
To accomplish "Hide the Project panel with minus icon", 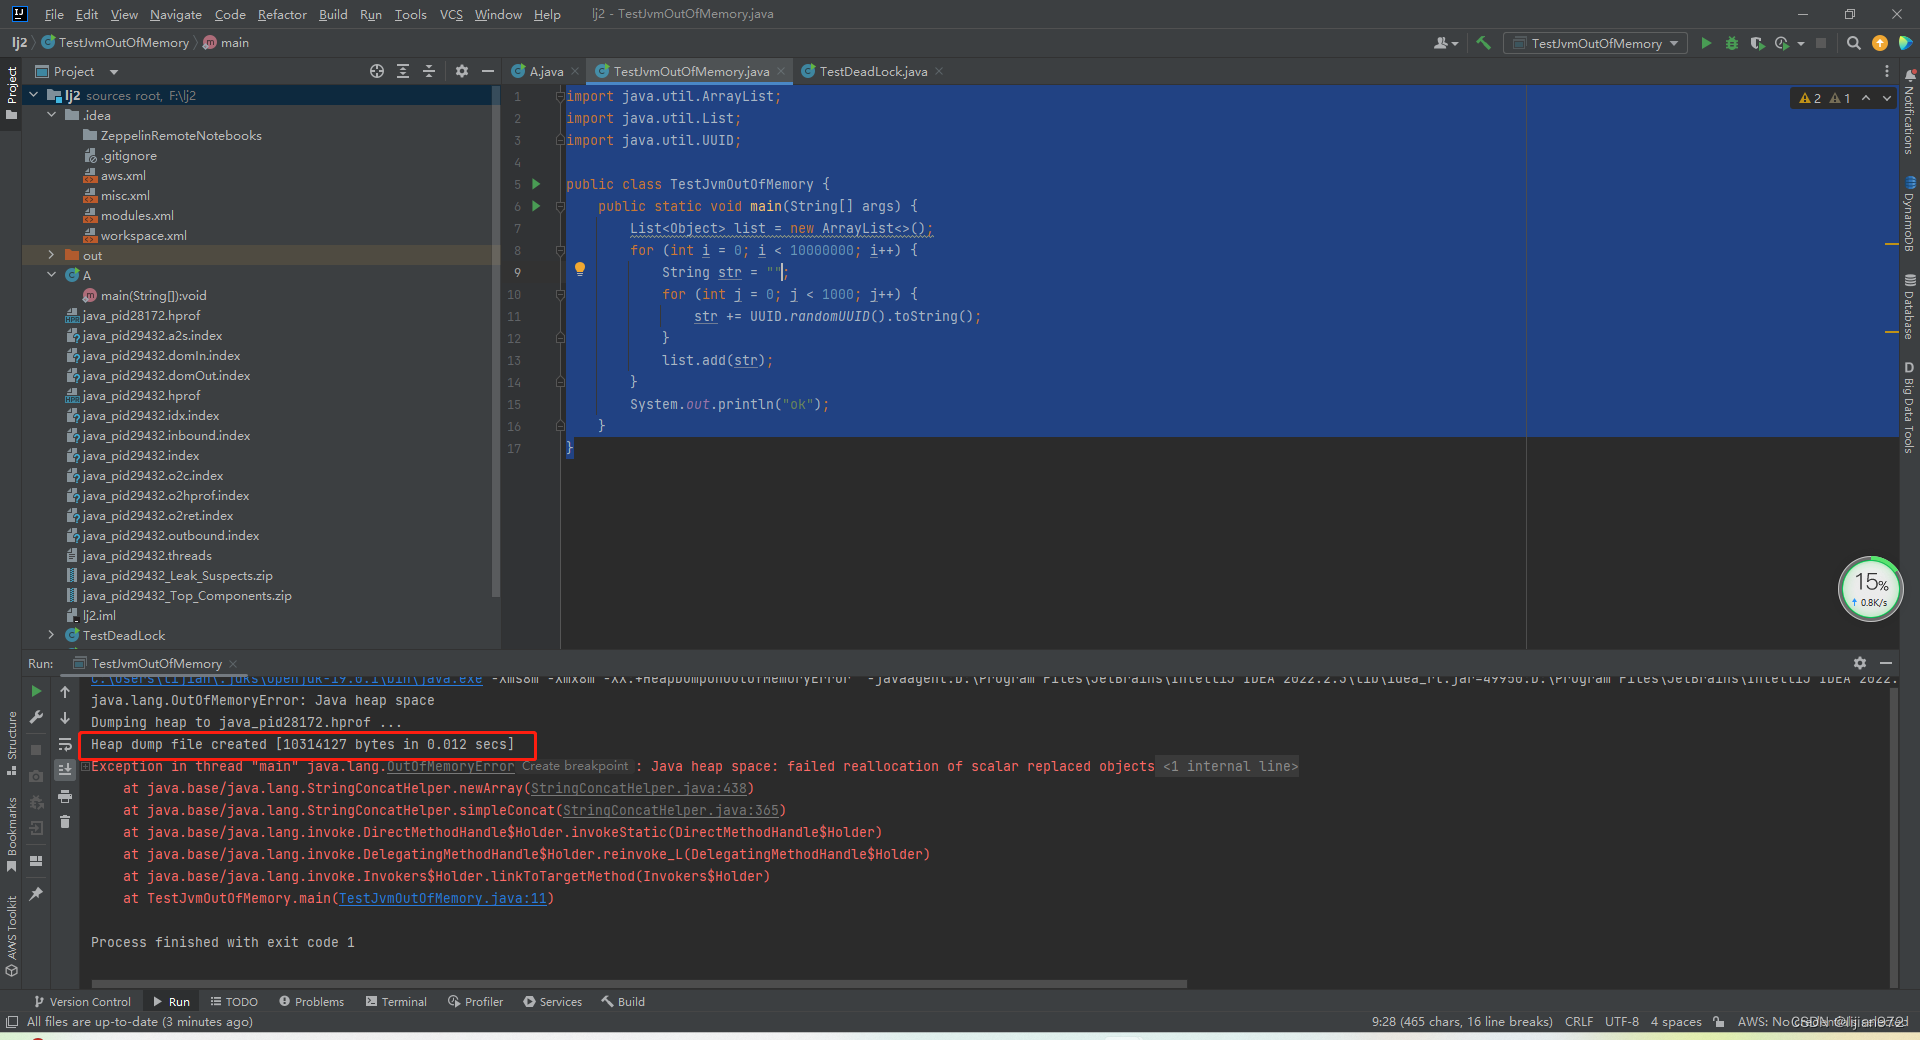I will coord(488,71).
